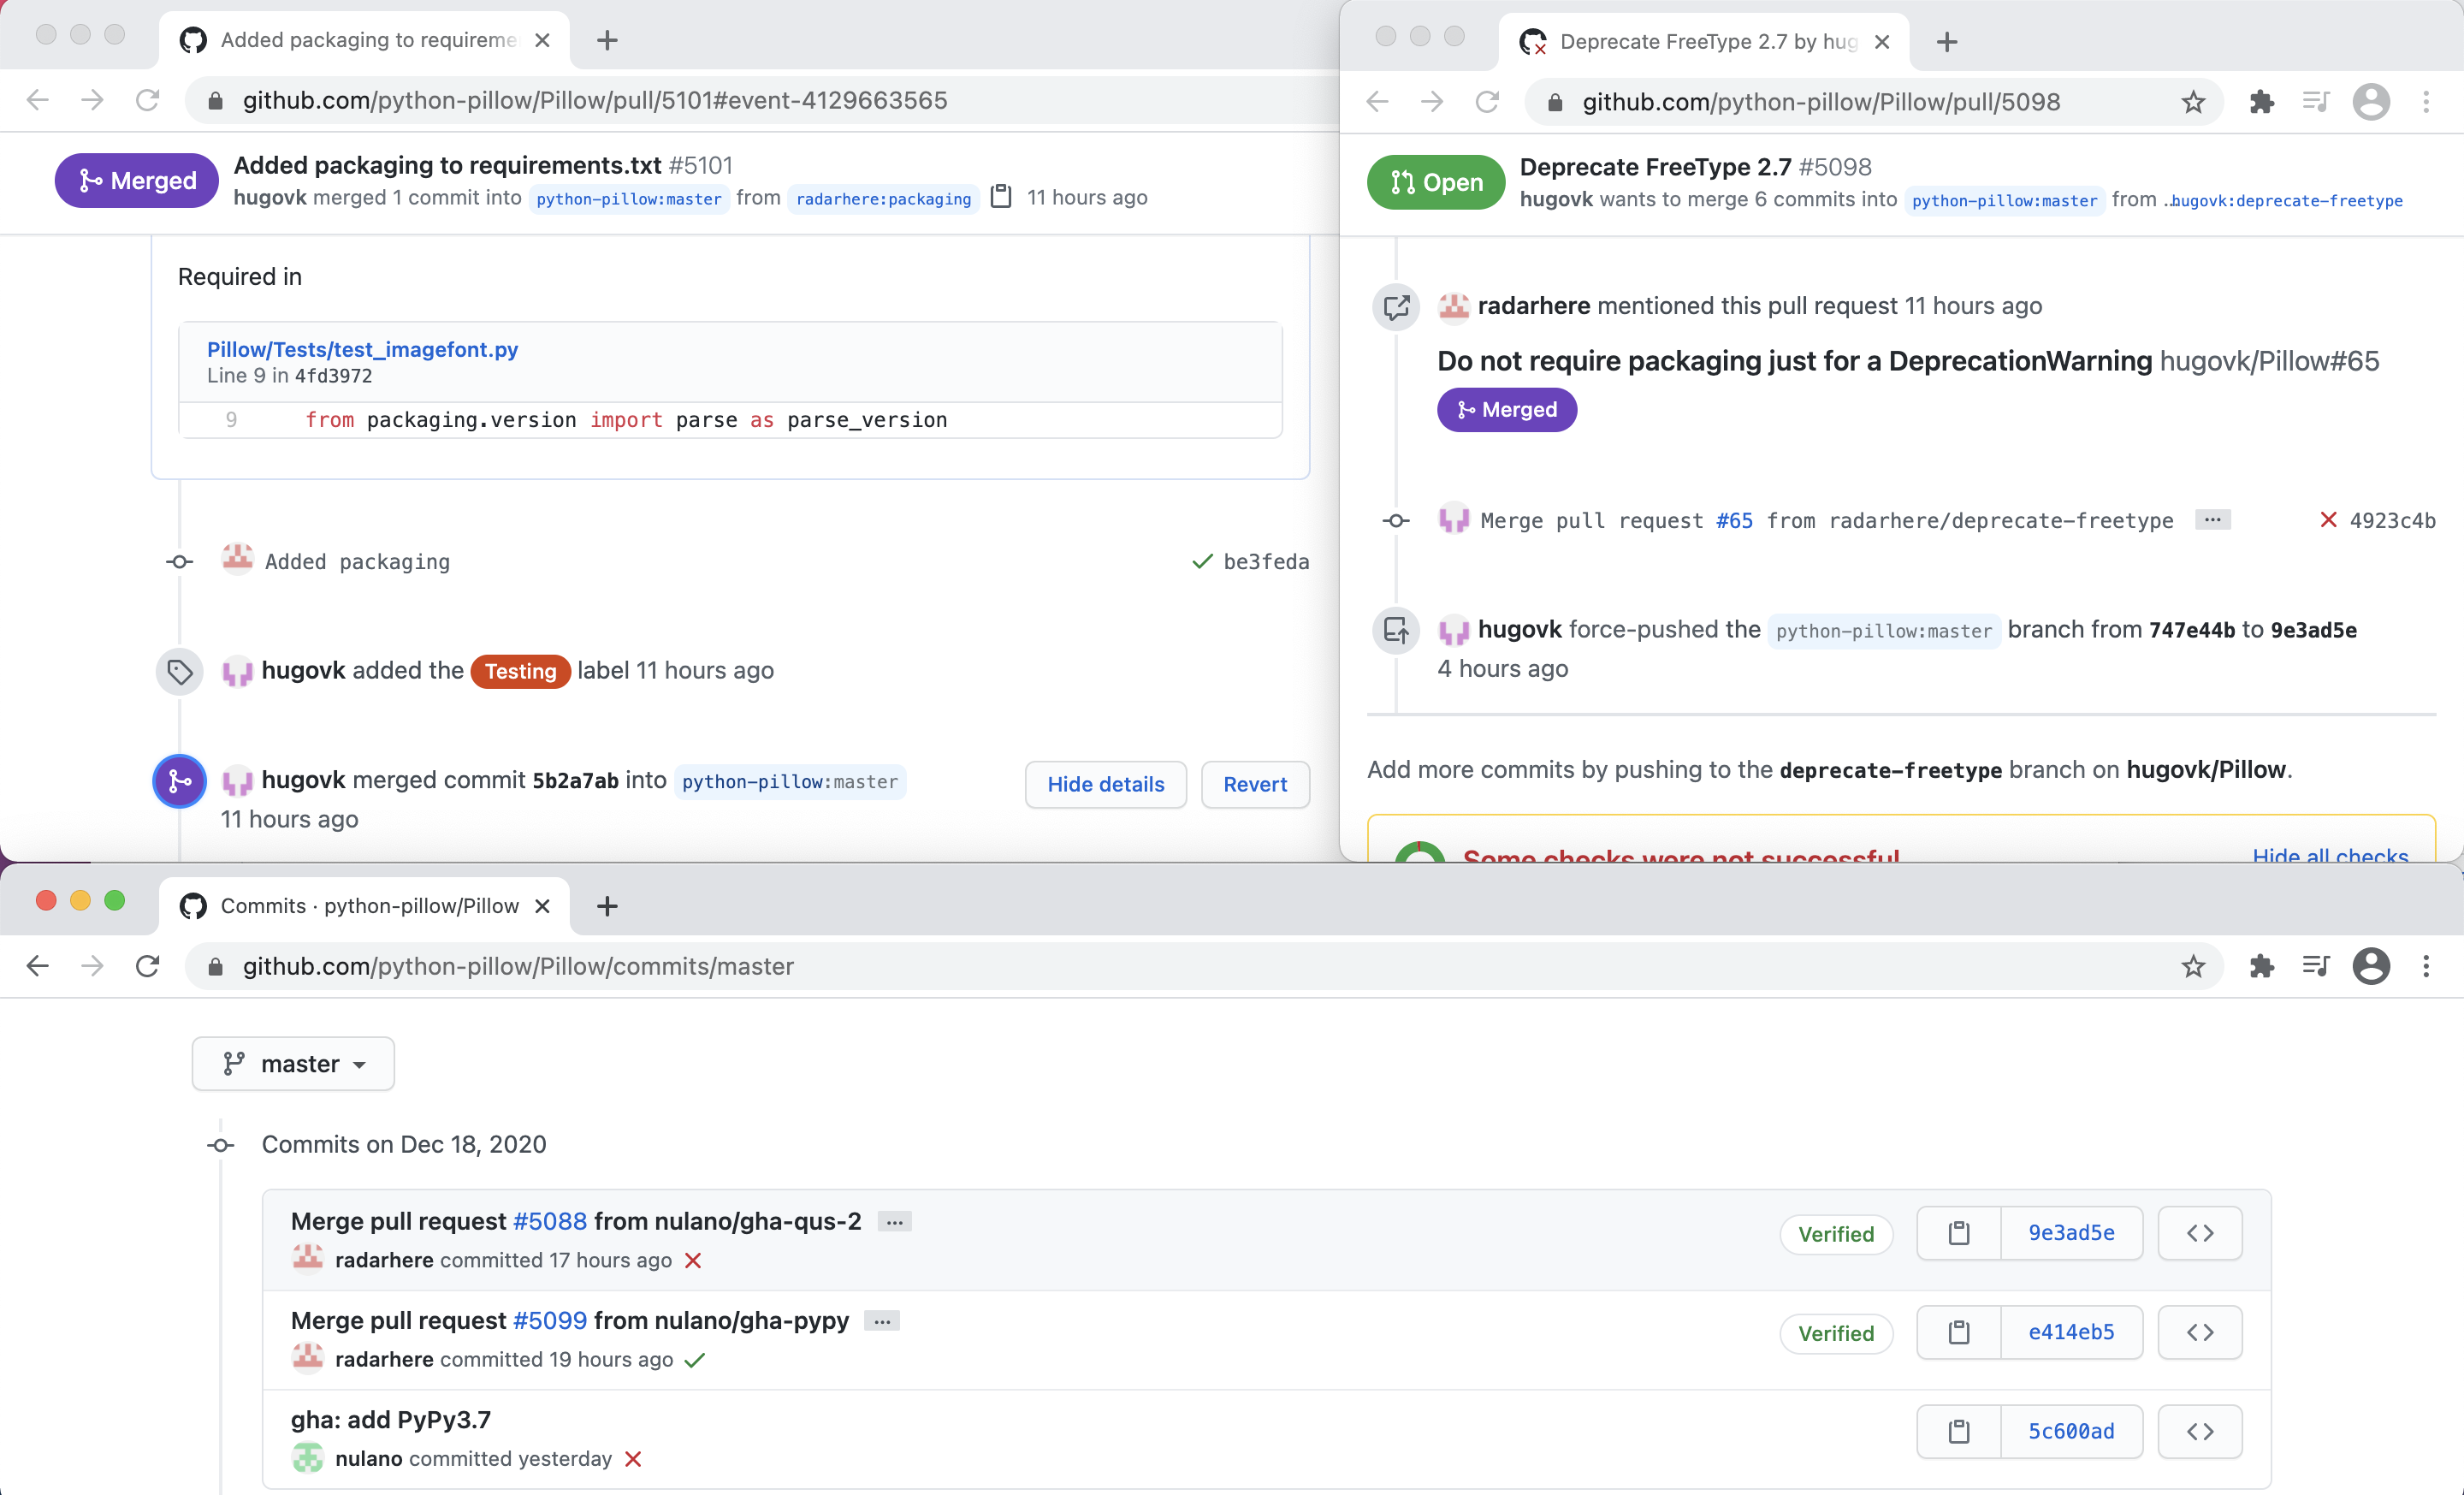
Task: Open commit 4923c4b link
Action: coord(2392,520)
